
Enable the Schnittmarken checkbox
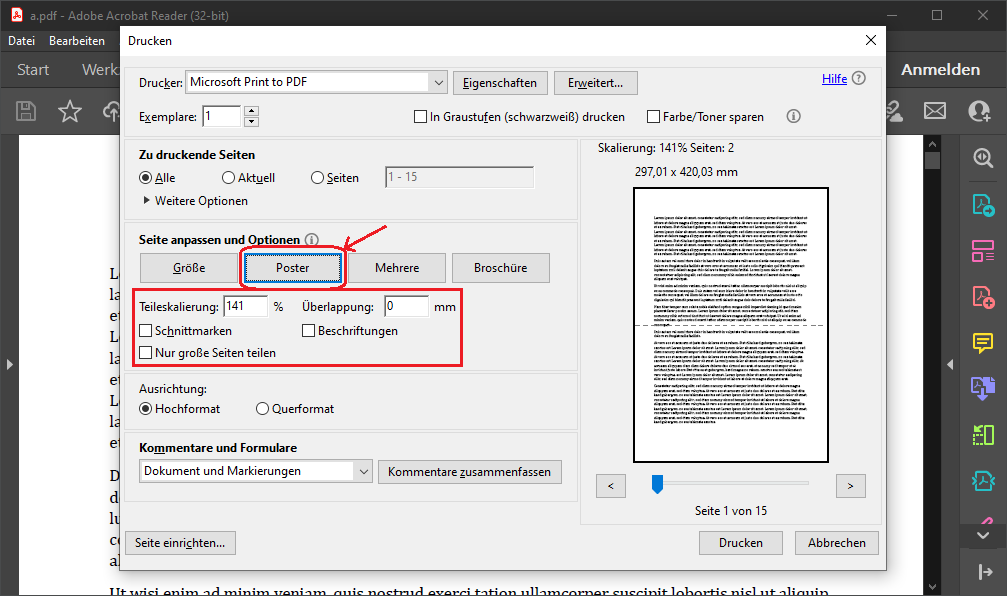point(146,331)
